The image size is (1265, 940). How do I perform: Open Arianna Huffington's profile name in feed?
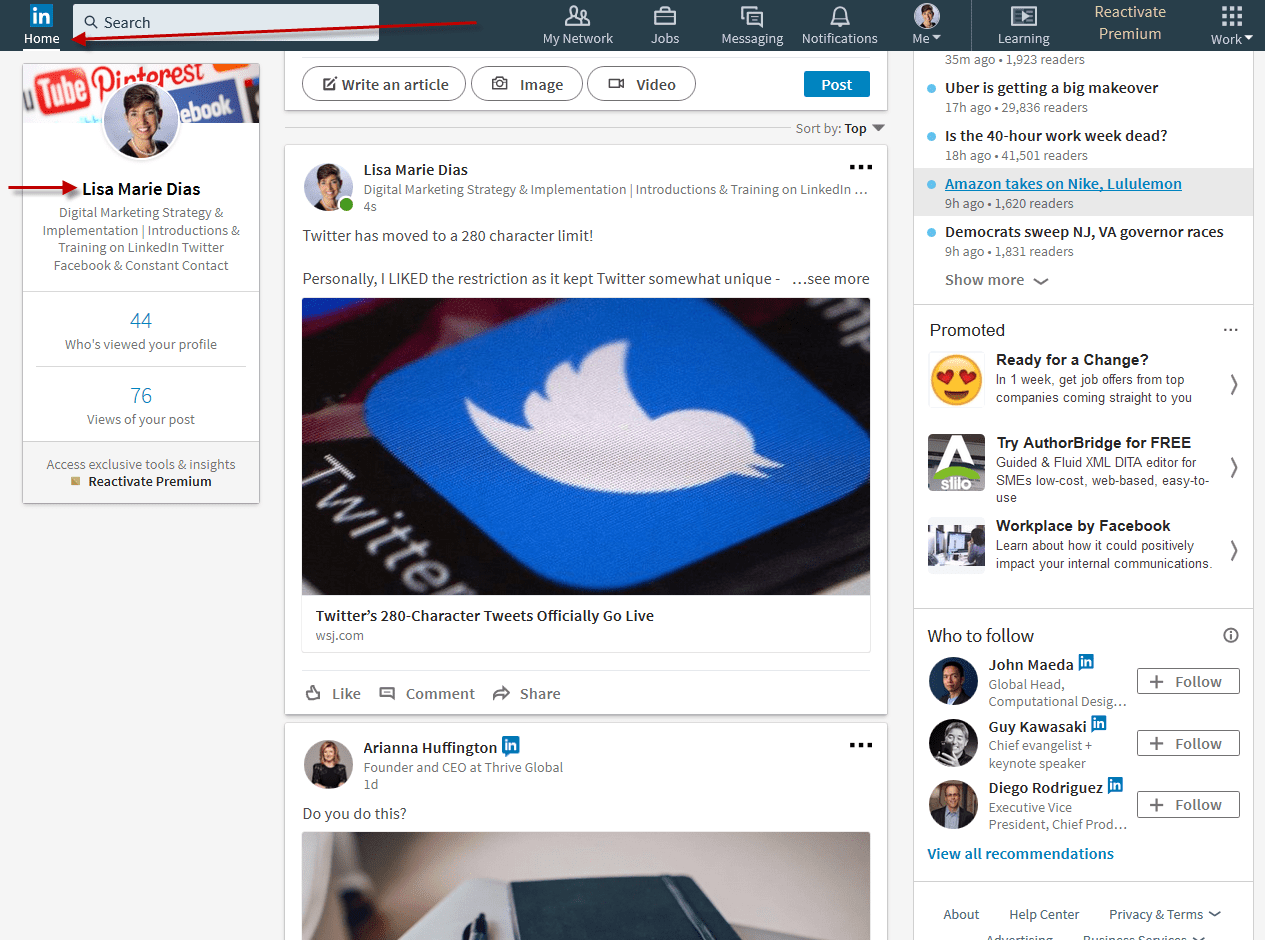point(430,748)
